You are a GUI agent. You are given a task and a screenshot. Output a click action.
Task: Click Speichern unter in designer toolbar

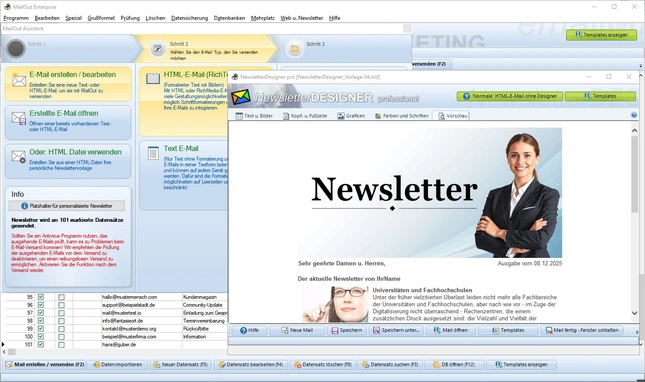[x=396, y=330]
